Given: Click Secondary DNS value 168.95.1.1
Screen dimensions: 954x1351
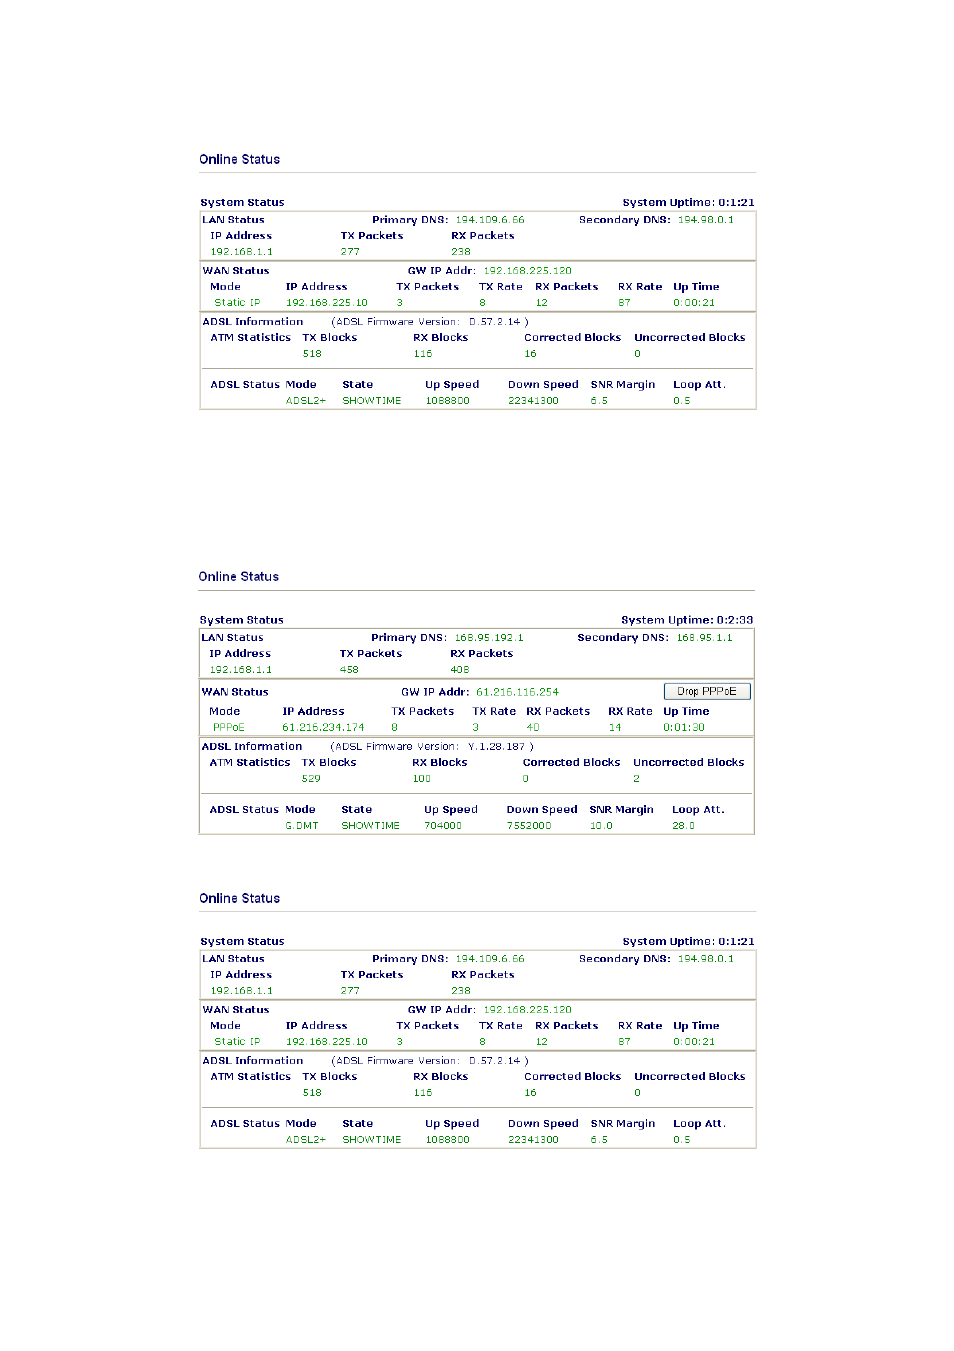Looking at the screenshot, I should 704,637.
